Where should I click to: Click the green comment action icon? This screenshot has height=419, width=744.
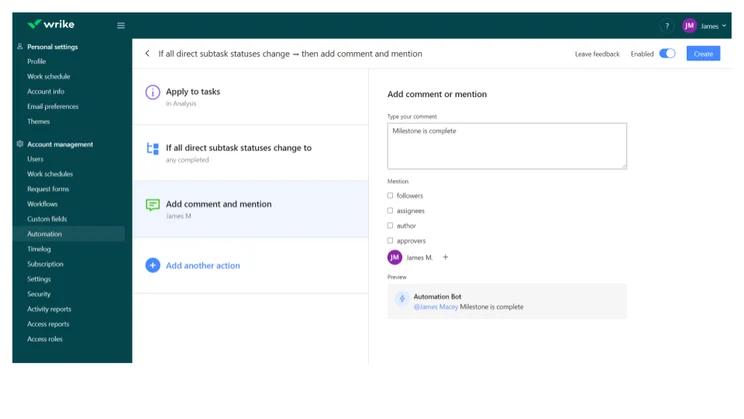point(152,205)
